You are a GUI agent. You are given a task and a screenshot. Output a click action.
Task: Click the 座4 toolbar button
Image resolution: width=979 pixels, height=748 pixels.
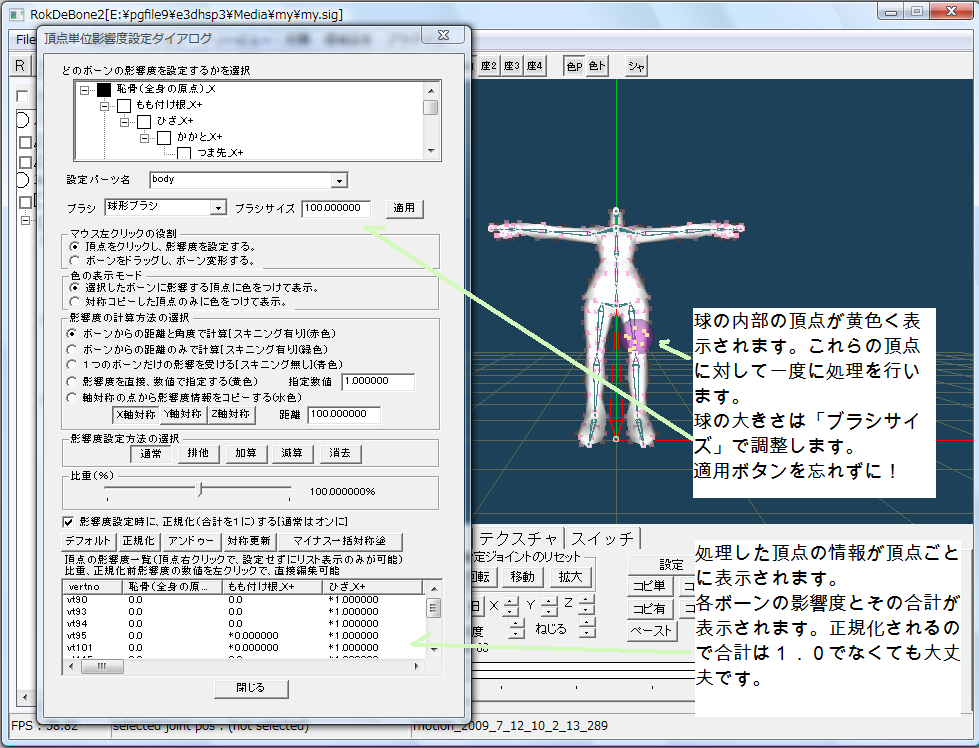tap(534, 66)
